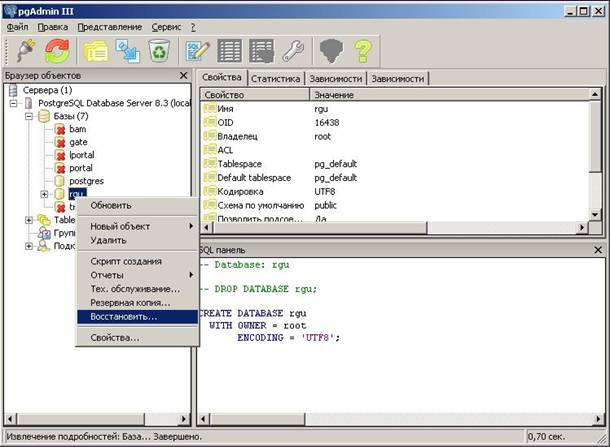Viewport: 610px width, 447px height.
Task: Switch to the Статистика tab
Action: pyautogui.click(x=275, y=79)
